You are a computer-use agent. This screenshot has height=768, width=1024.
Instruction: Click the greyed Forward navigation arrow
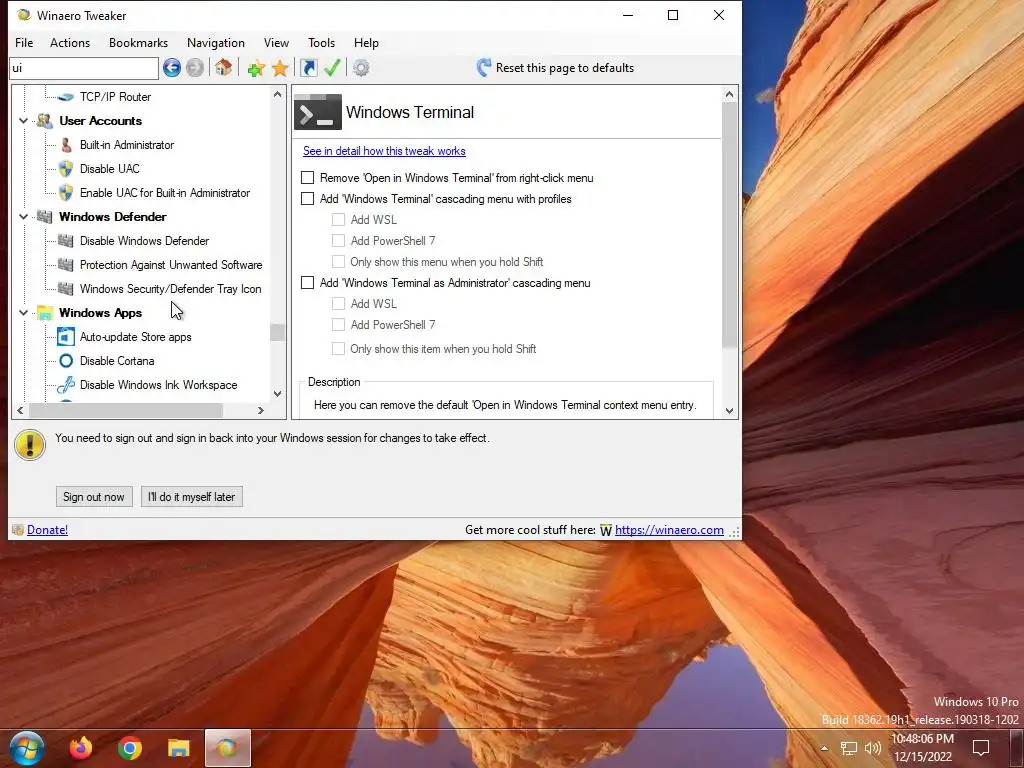click(195, 67)
